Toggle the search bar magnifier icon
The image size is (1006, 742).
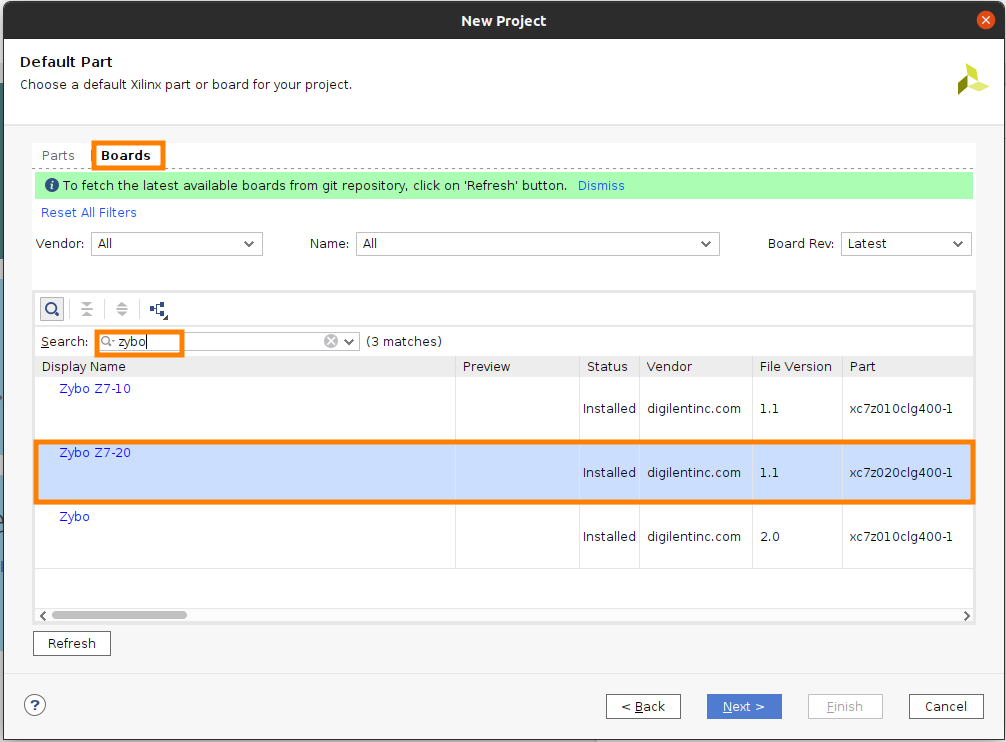(52, 309)
